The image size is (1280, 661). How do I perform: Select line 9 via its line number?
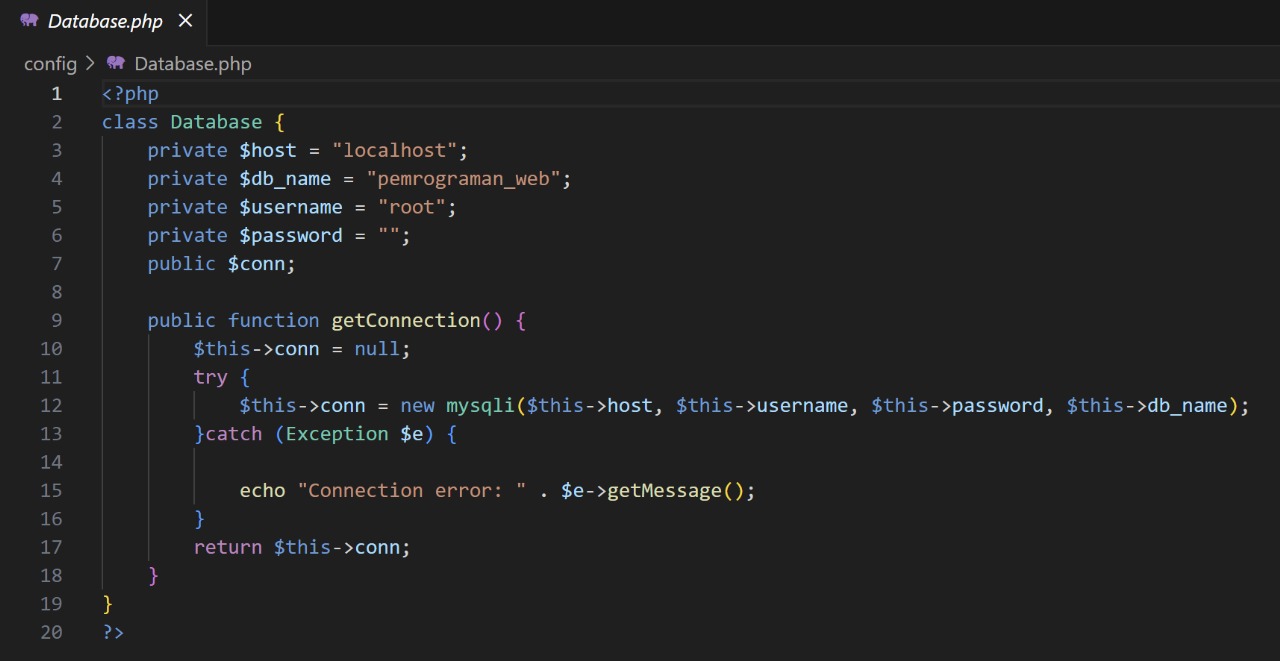56,321
